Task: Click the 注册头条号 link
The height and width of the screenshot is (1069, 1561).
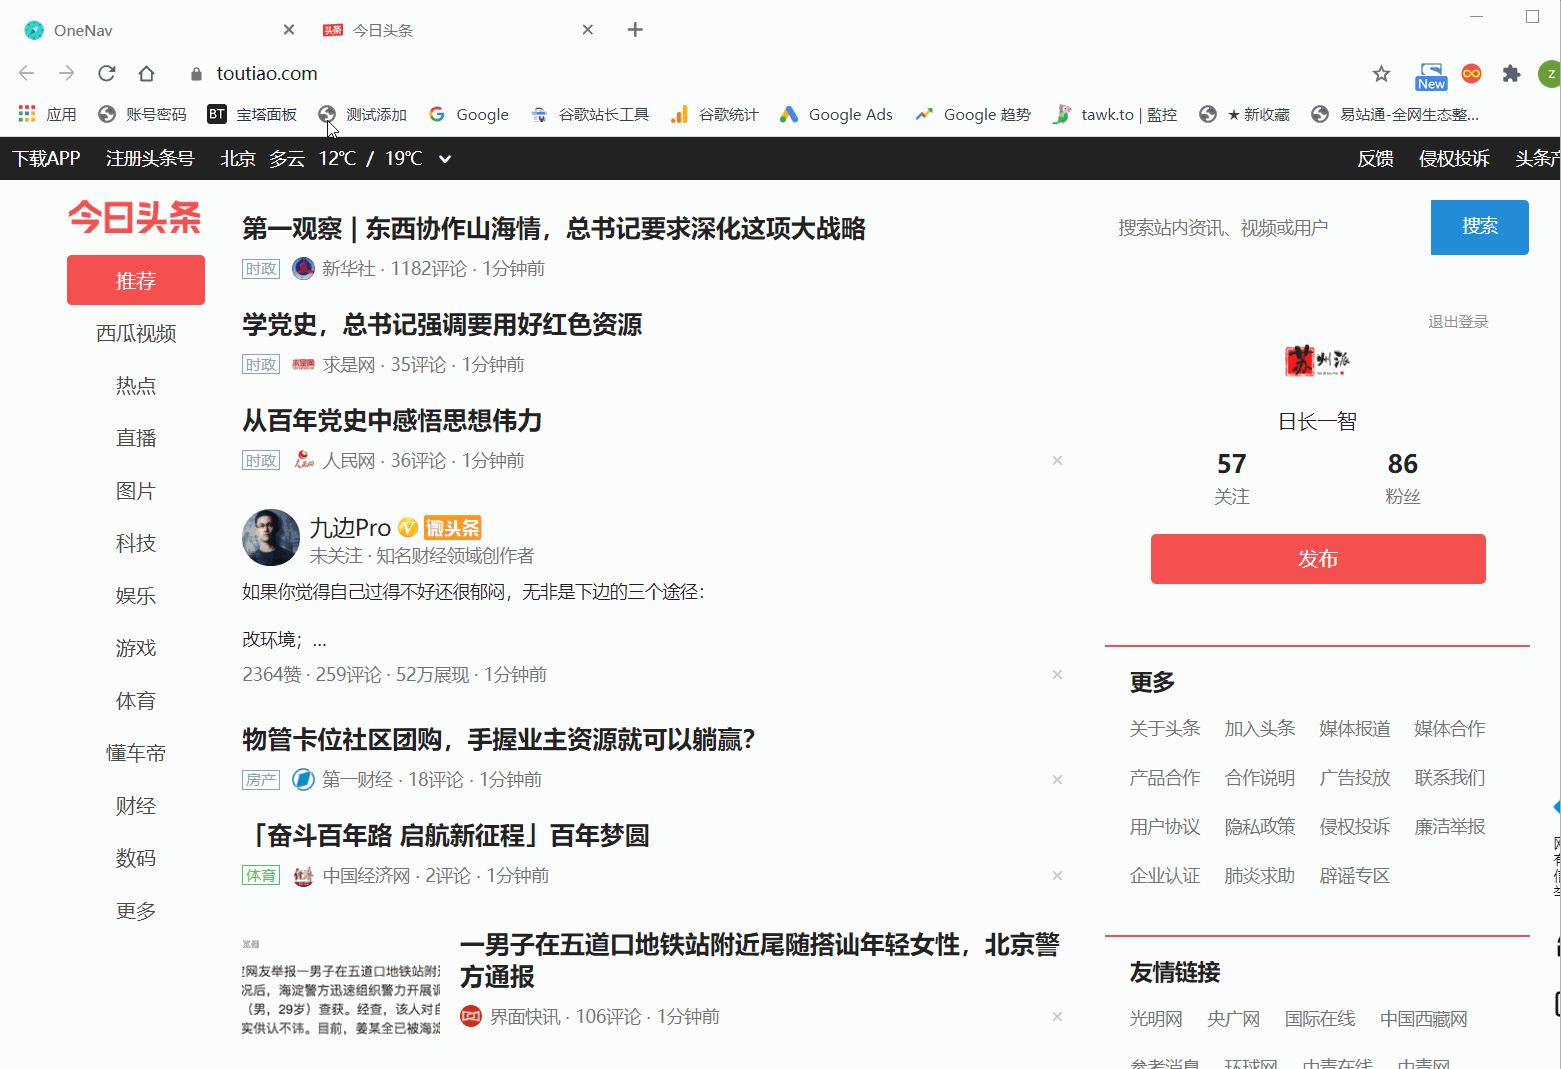Action: (x=150, y=158)
